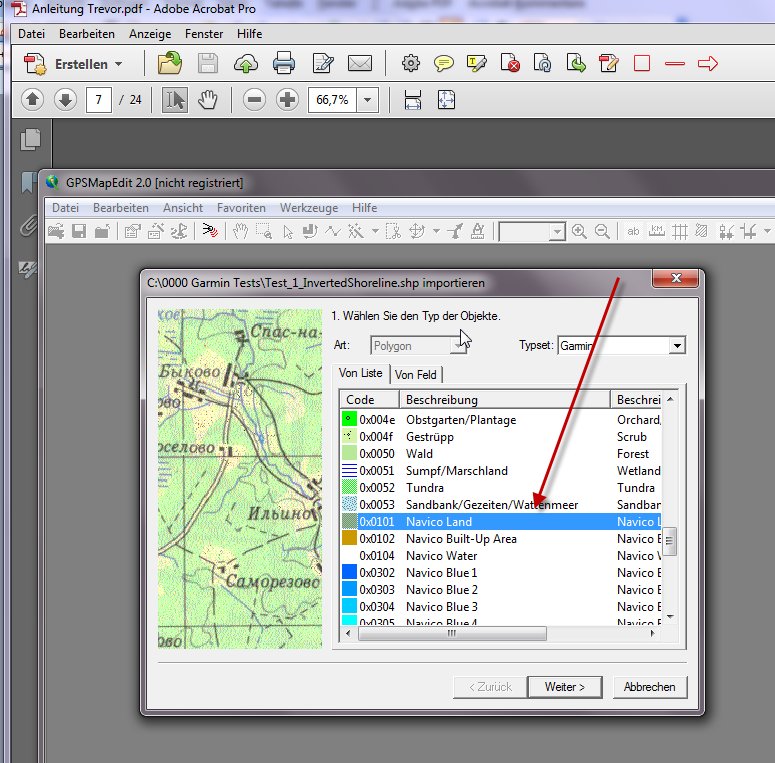Go to previous page with up arrow
The height and width of the screenshot is (763, 775).
tap(32, 100)
